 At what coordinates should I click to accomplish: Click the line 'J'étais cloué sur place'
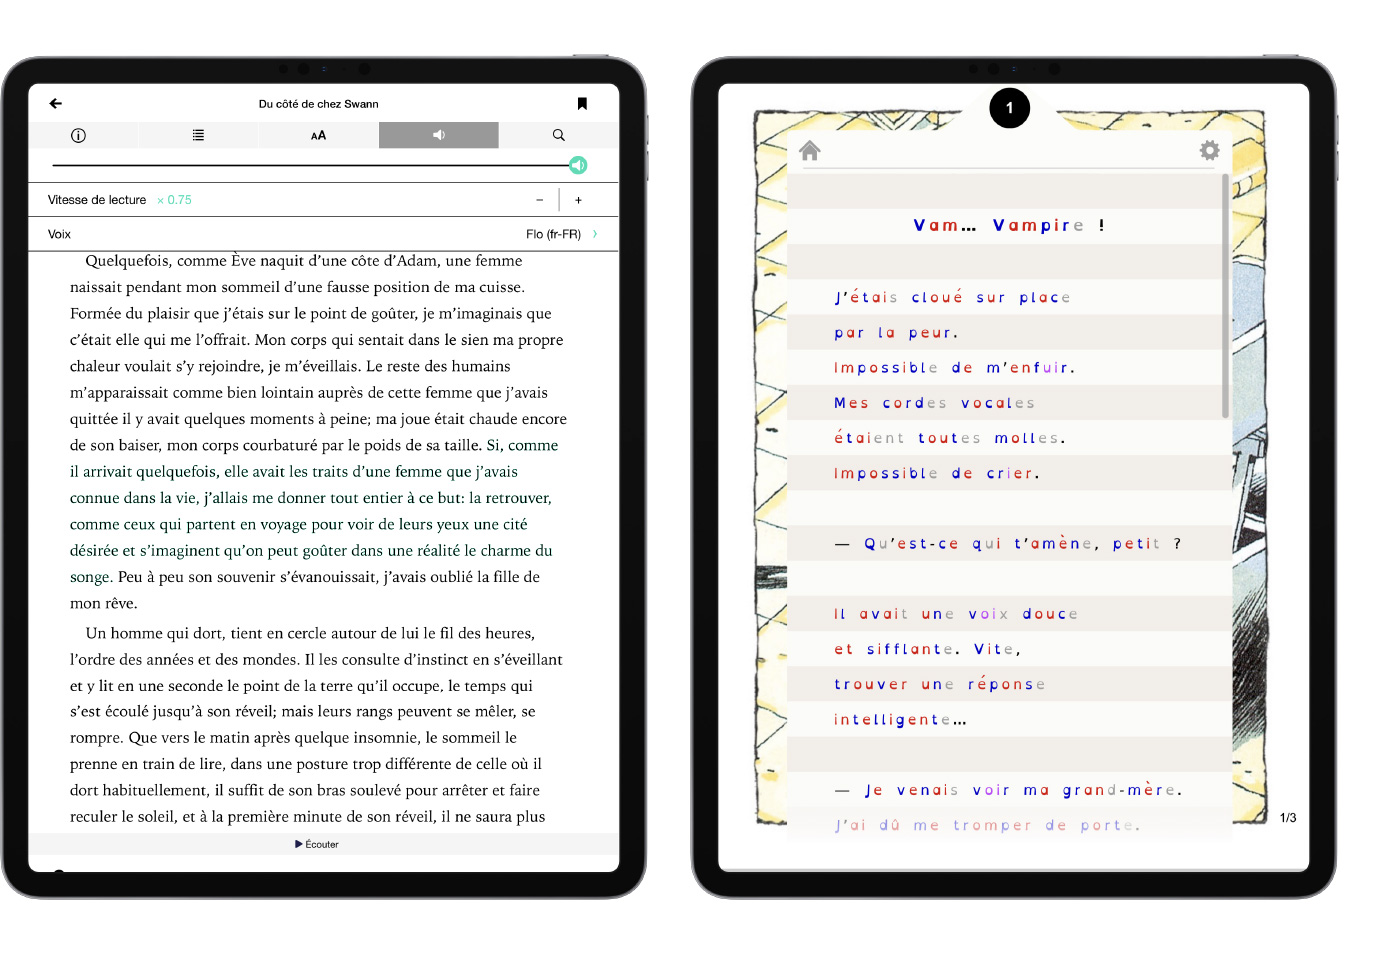pyautogui.click(x=952, y=297)
